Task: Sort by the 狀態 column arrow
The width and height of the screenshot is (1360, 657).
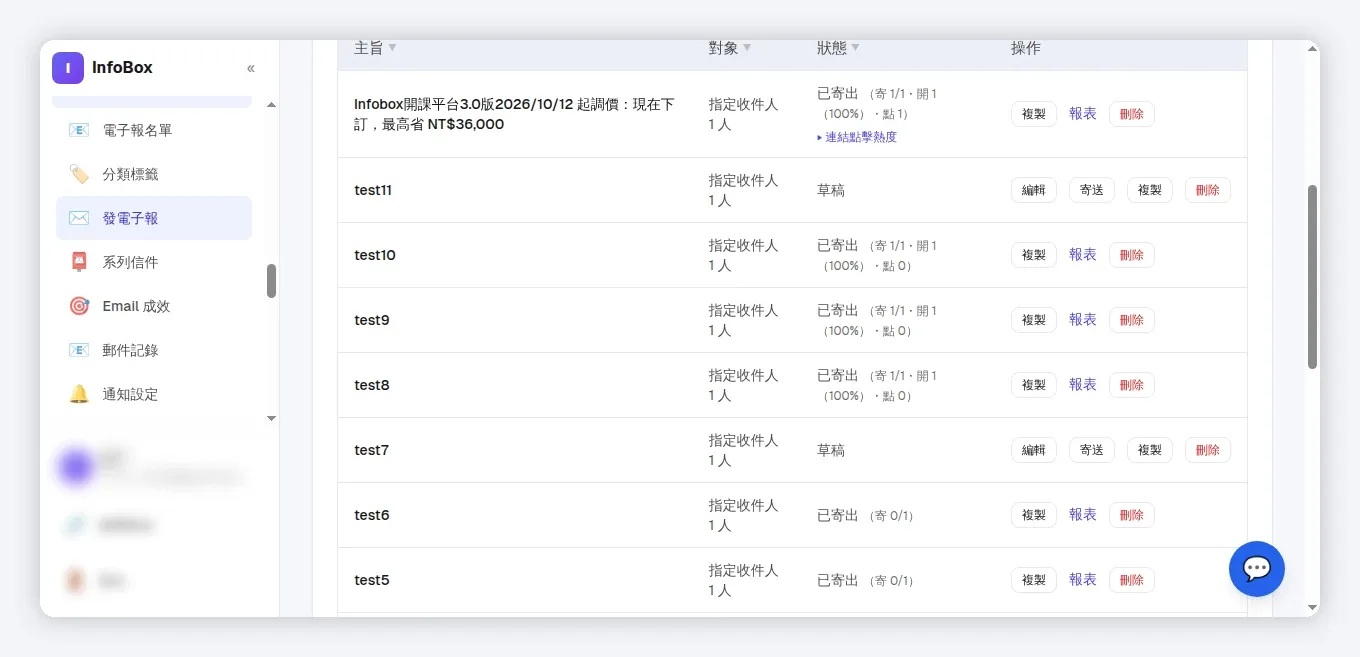Action: pyautogui.click(x=855, y=48)
